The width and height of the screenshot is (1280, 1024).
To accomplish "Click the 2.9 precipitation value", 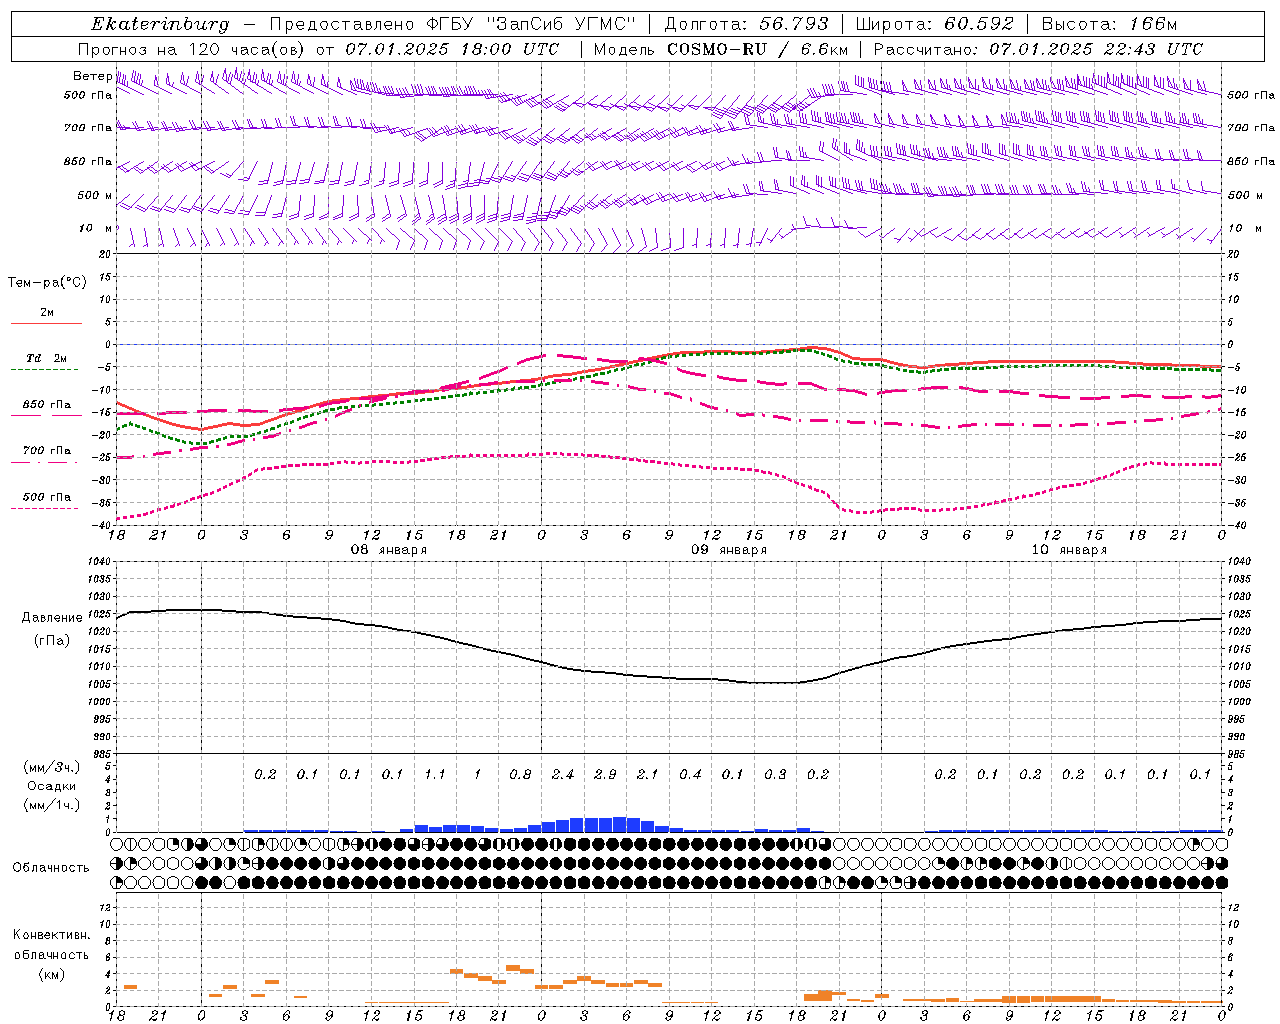I will (605, 774).
